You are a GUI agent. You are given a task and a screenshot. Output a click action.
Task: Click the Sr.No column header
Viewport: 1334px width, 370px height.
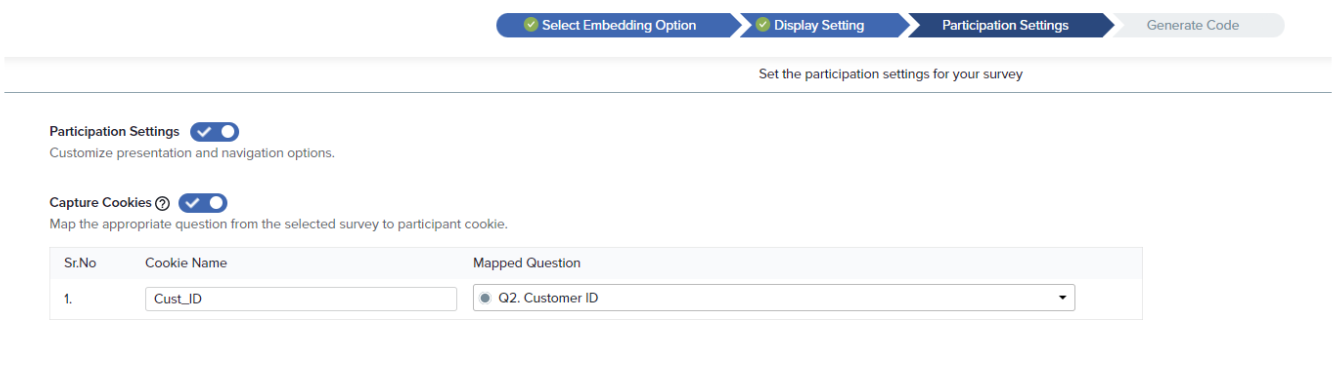tap(80, 263)
